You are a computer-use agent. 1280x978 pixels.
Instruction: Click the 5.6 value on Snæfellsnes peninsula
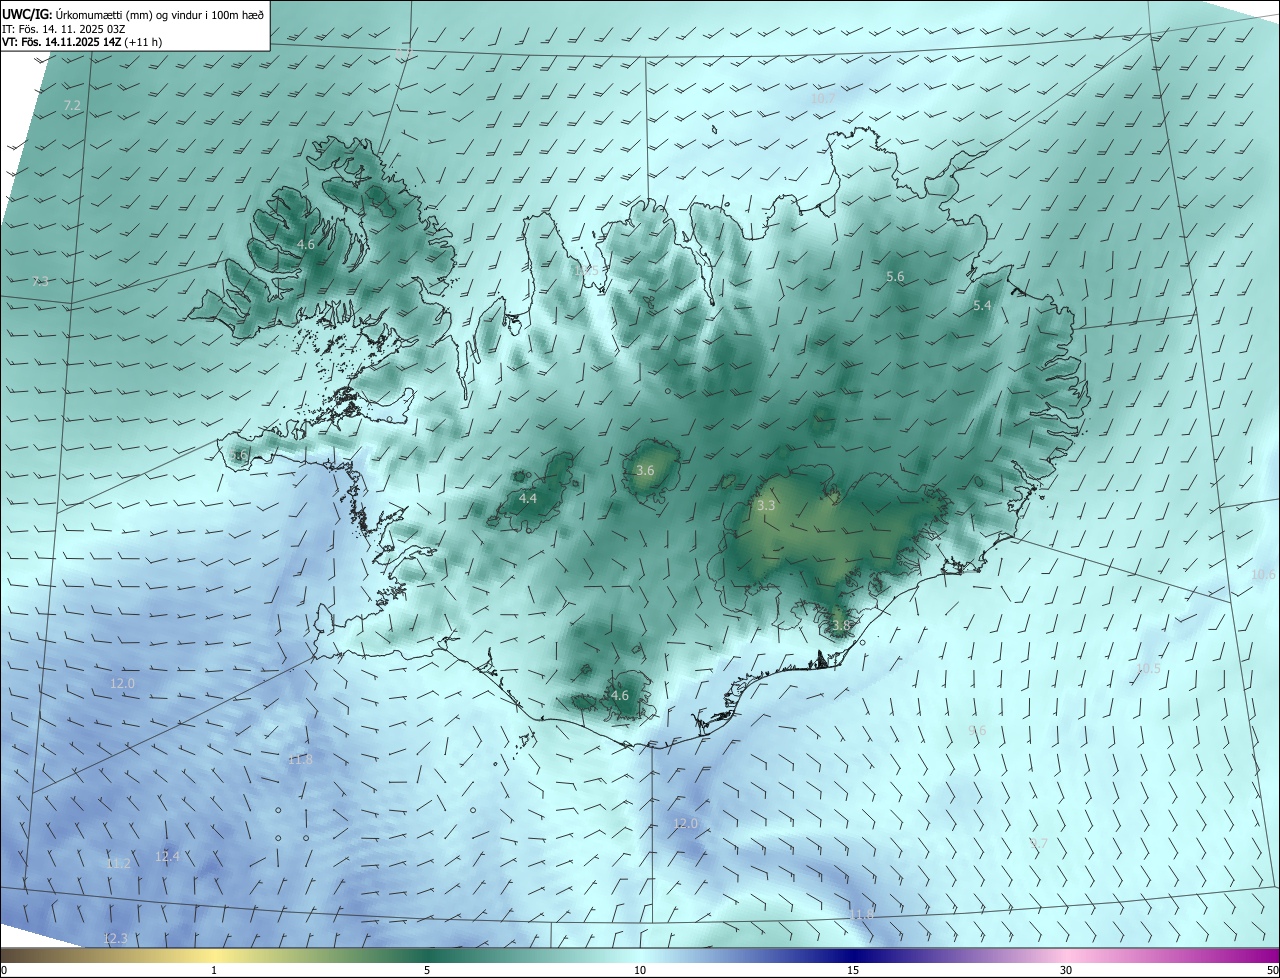(240, 455)
